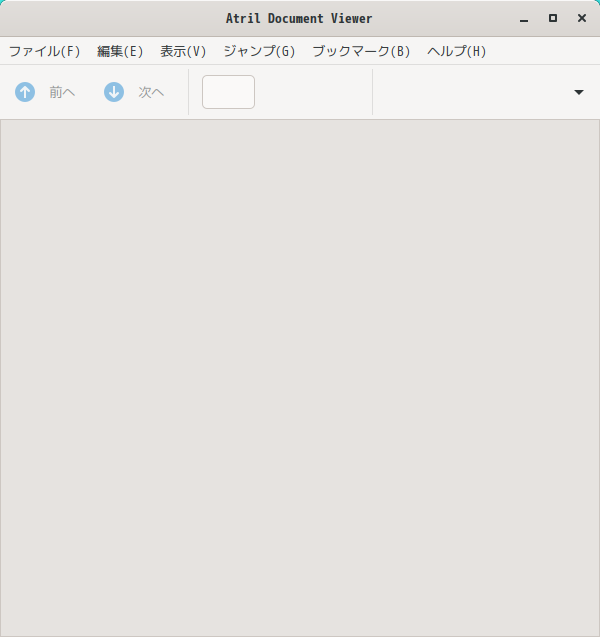
Task: Expand the toolbar overflow dropdown arrow
Action: [x=579, y=92]
